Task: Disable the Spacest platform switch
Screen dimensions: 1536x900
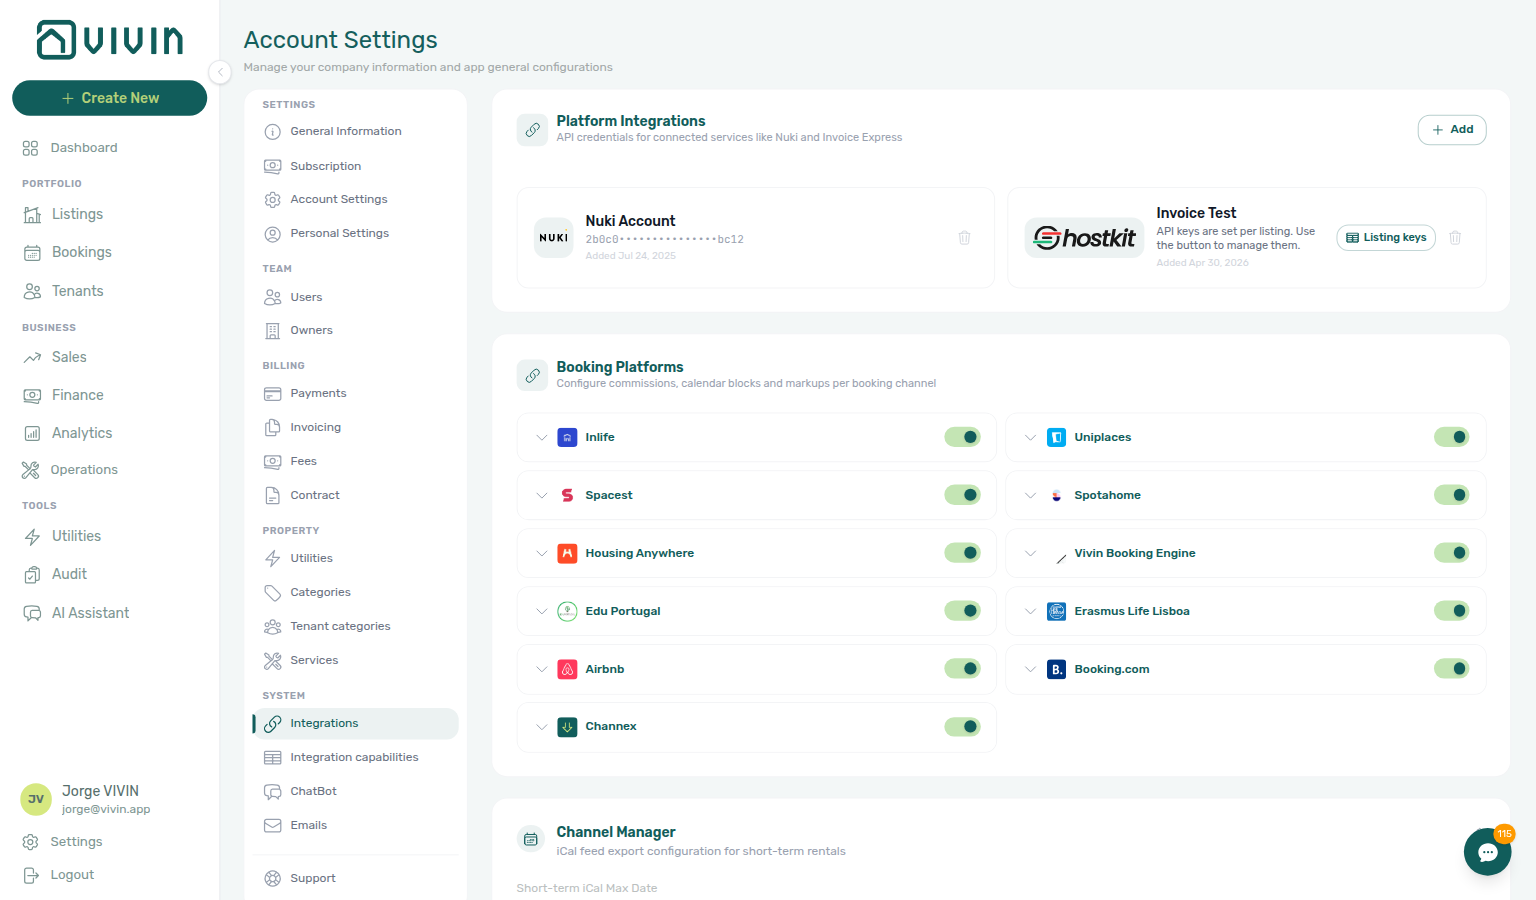Action: 962,495
